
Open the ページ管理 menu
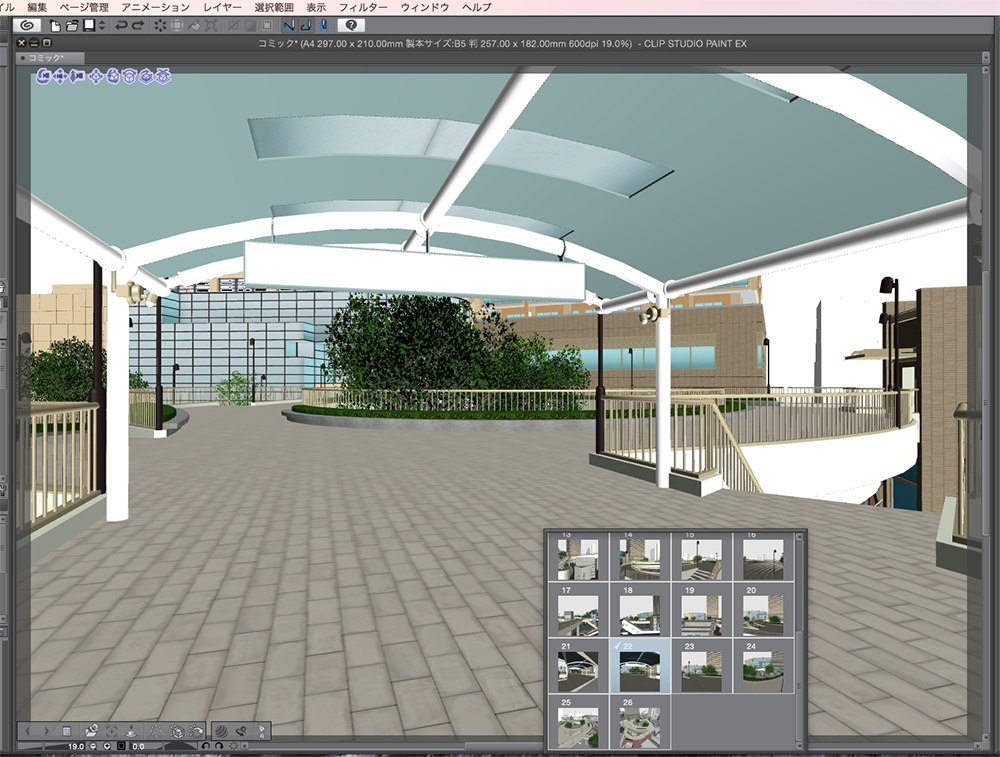[x=84, y=8]
